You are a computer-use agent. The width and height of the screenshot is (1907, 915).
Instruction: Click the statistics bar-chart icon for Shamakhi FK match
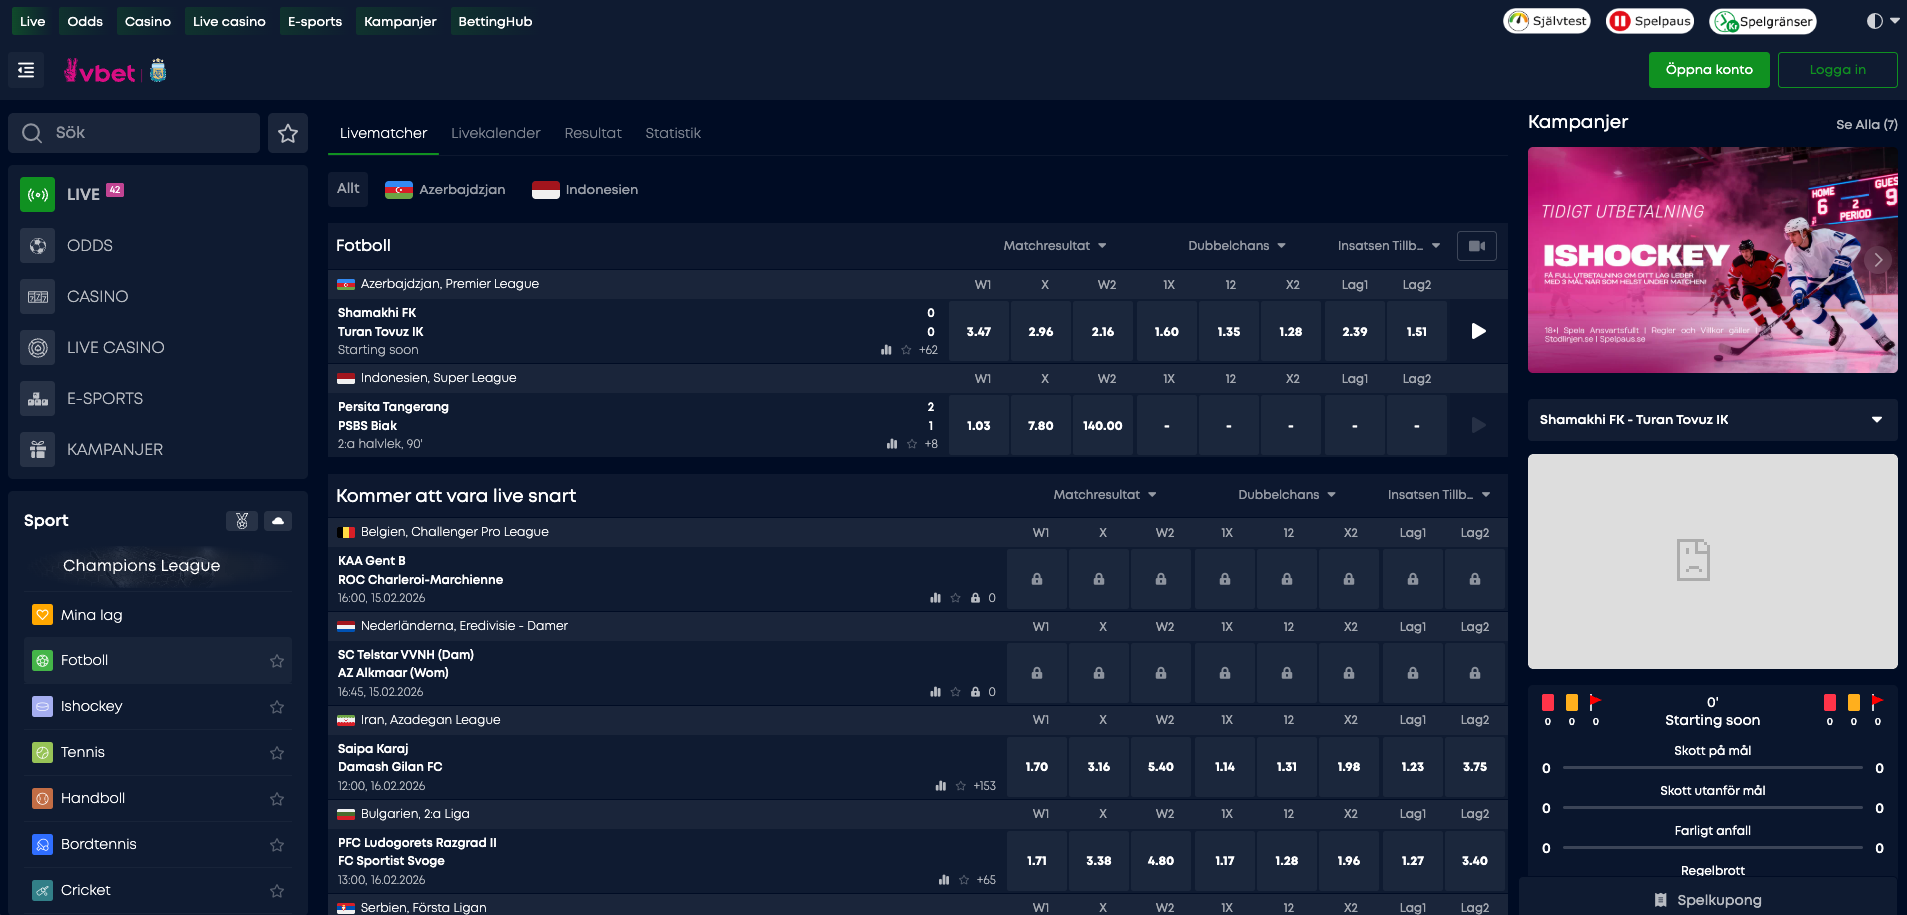(885, 350)
